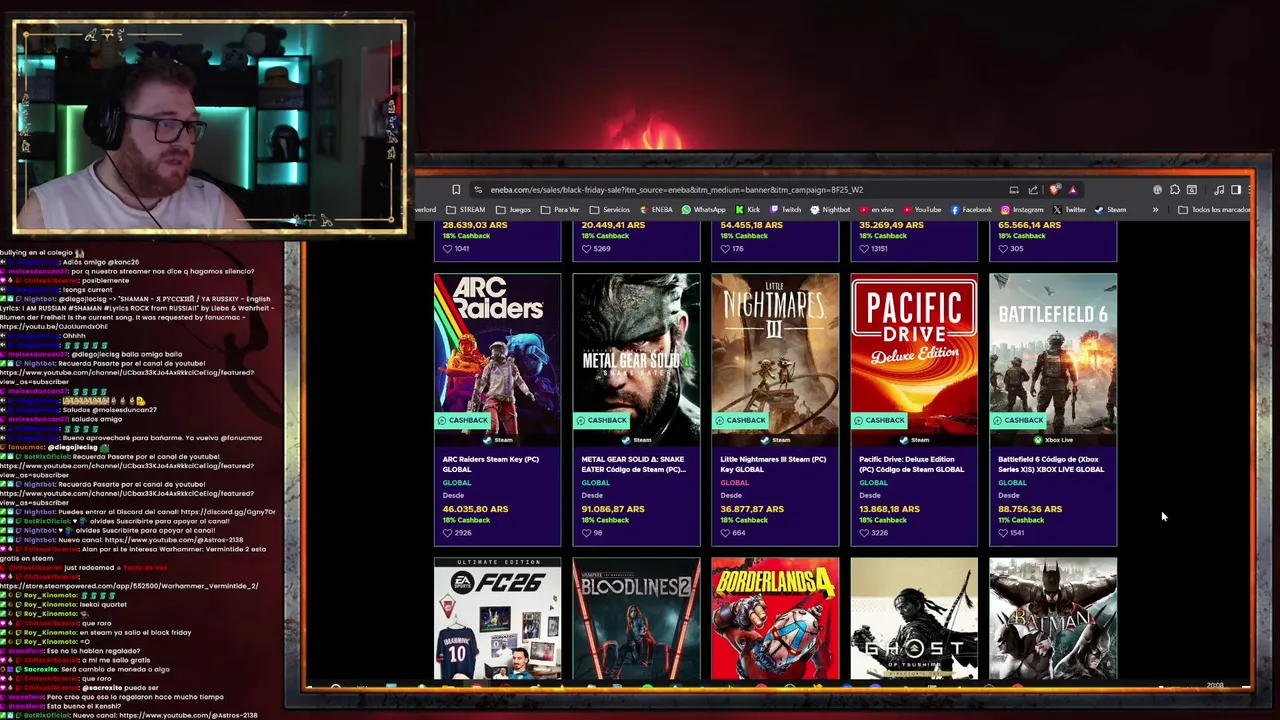Wishlist Little Nightmares III heart showing 664
Image resolution: width=1280 pixels, height=720 pixels.
(x=725, y=533)
